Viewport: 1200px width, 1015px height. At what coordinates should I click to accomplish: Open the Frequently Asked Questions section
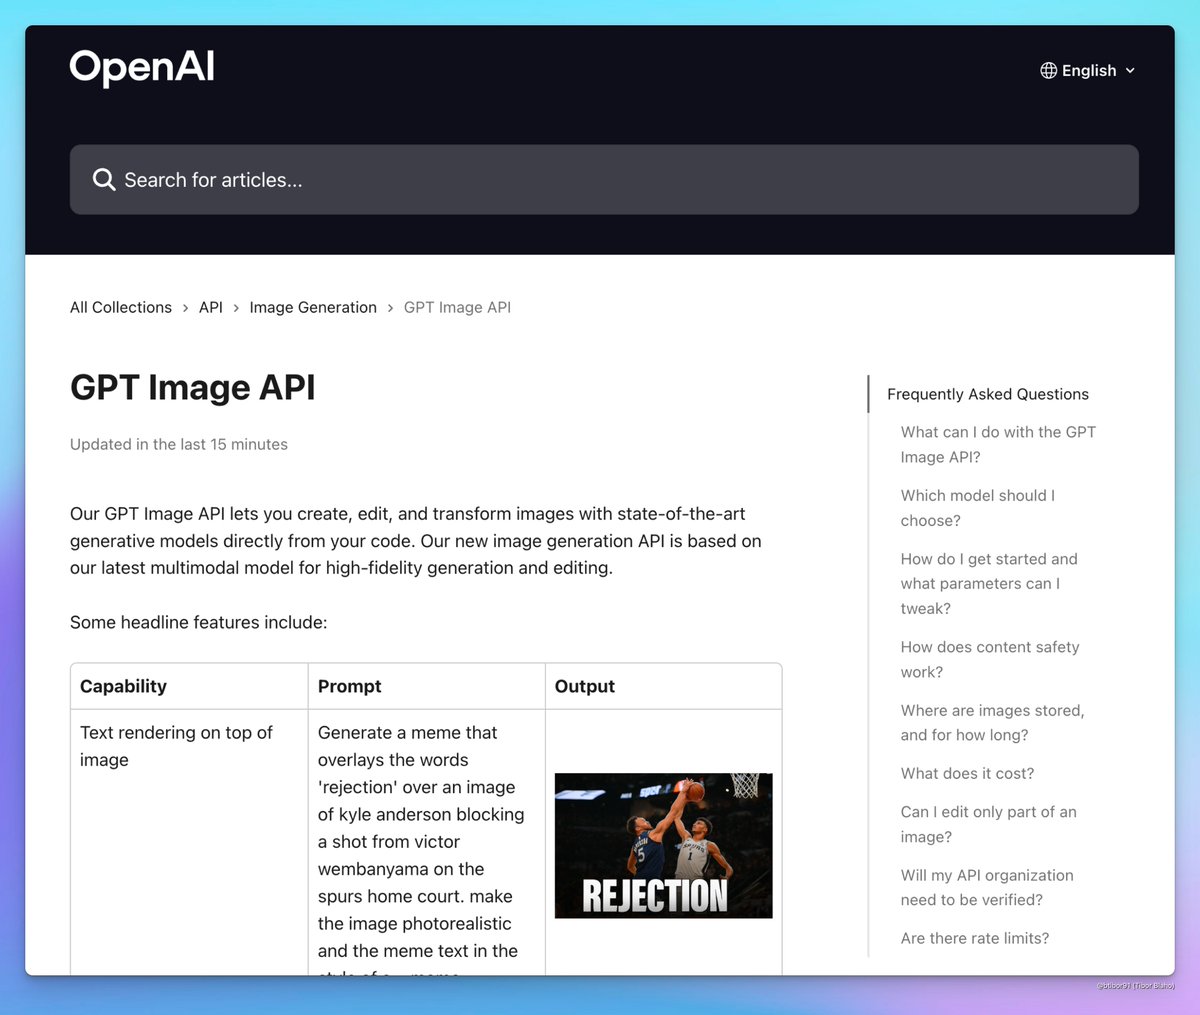pos(988,394)
